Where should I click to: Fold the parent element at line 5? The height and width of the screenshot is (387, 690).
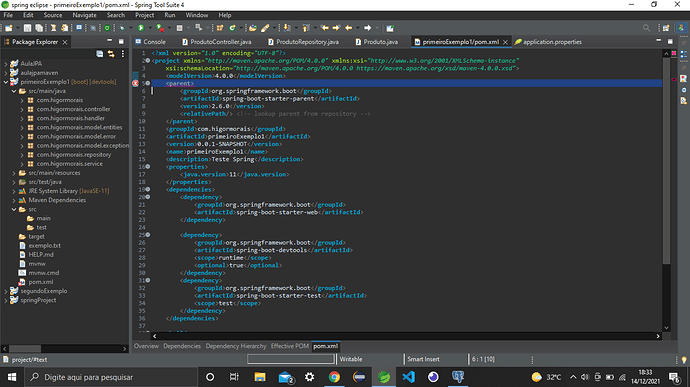[148, 83]
